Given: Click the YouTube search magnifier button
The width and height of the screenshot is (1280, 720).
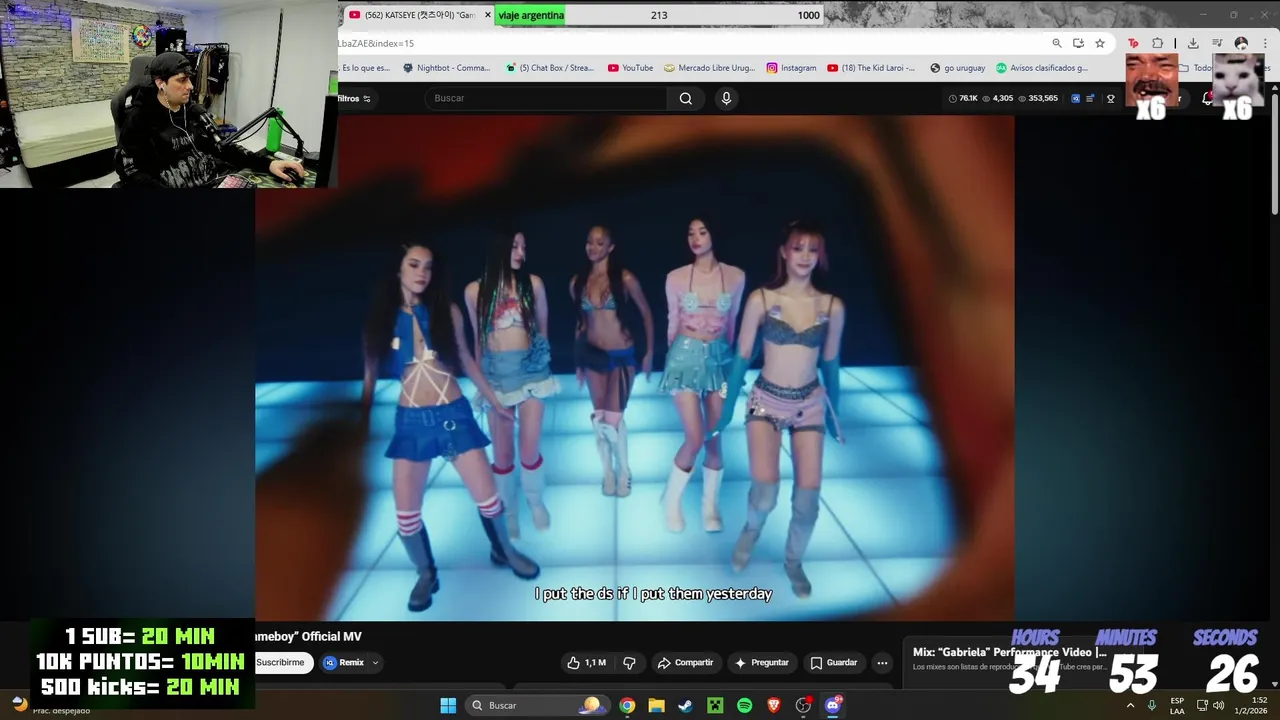Looking at the screenshot, I should (685, 98).
